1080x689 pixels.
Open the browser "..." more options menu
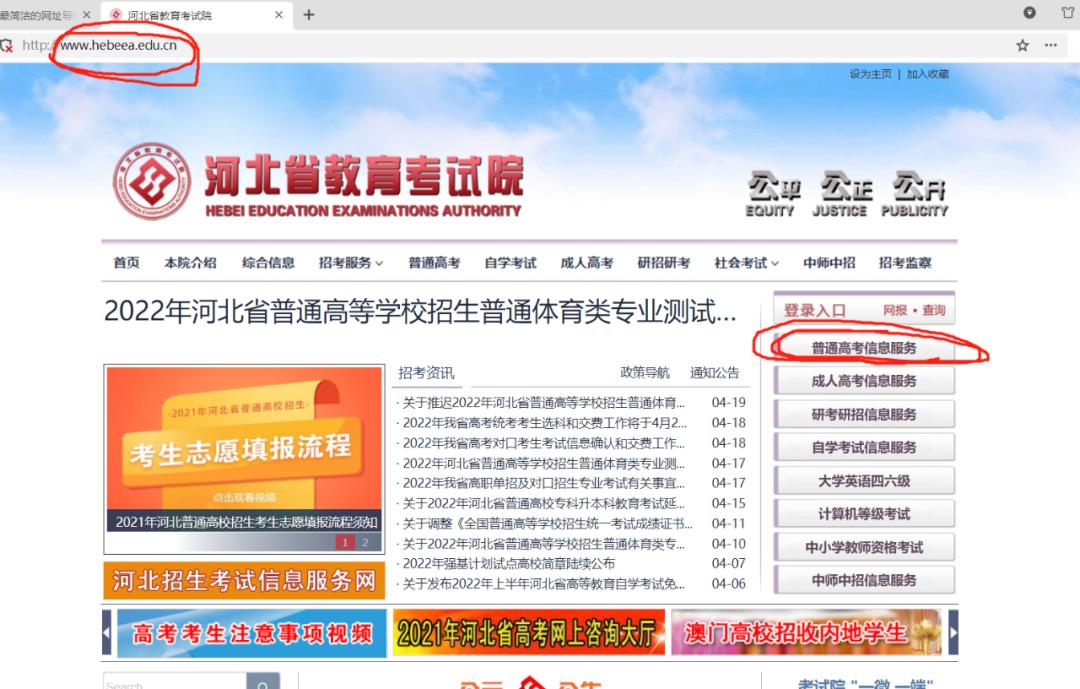tap(1052, 46)
